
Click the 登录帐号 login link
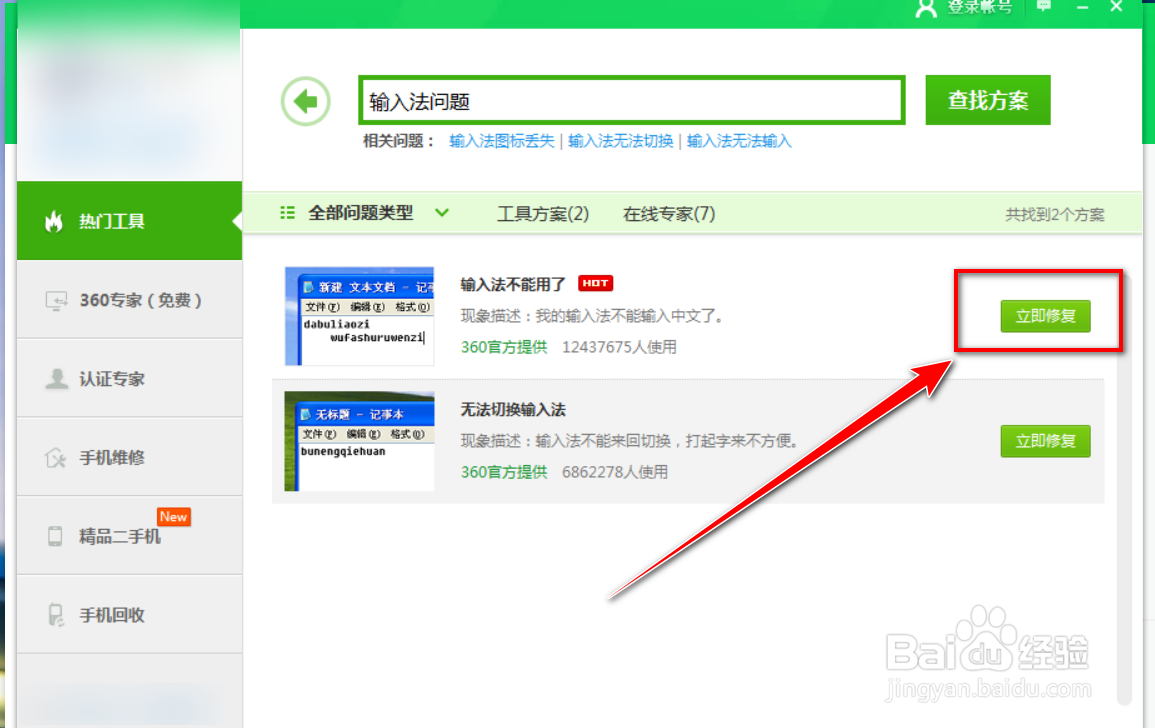979,7
